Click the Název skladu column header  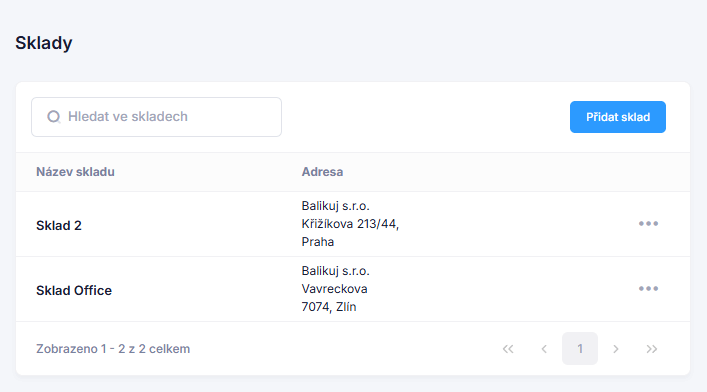75,172
